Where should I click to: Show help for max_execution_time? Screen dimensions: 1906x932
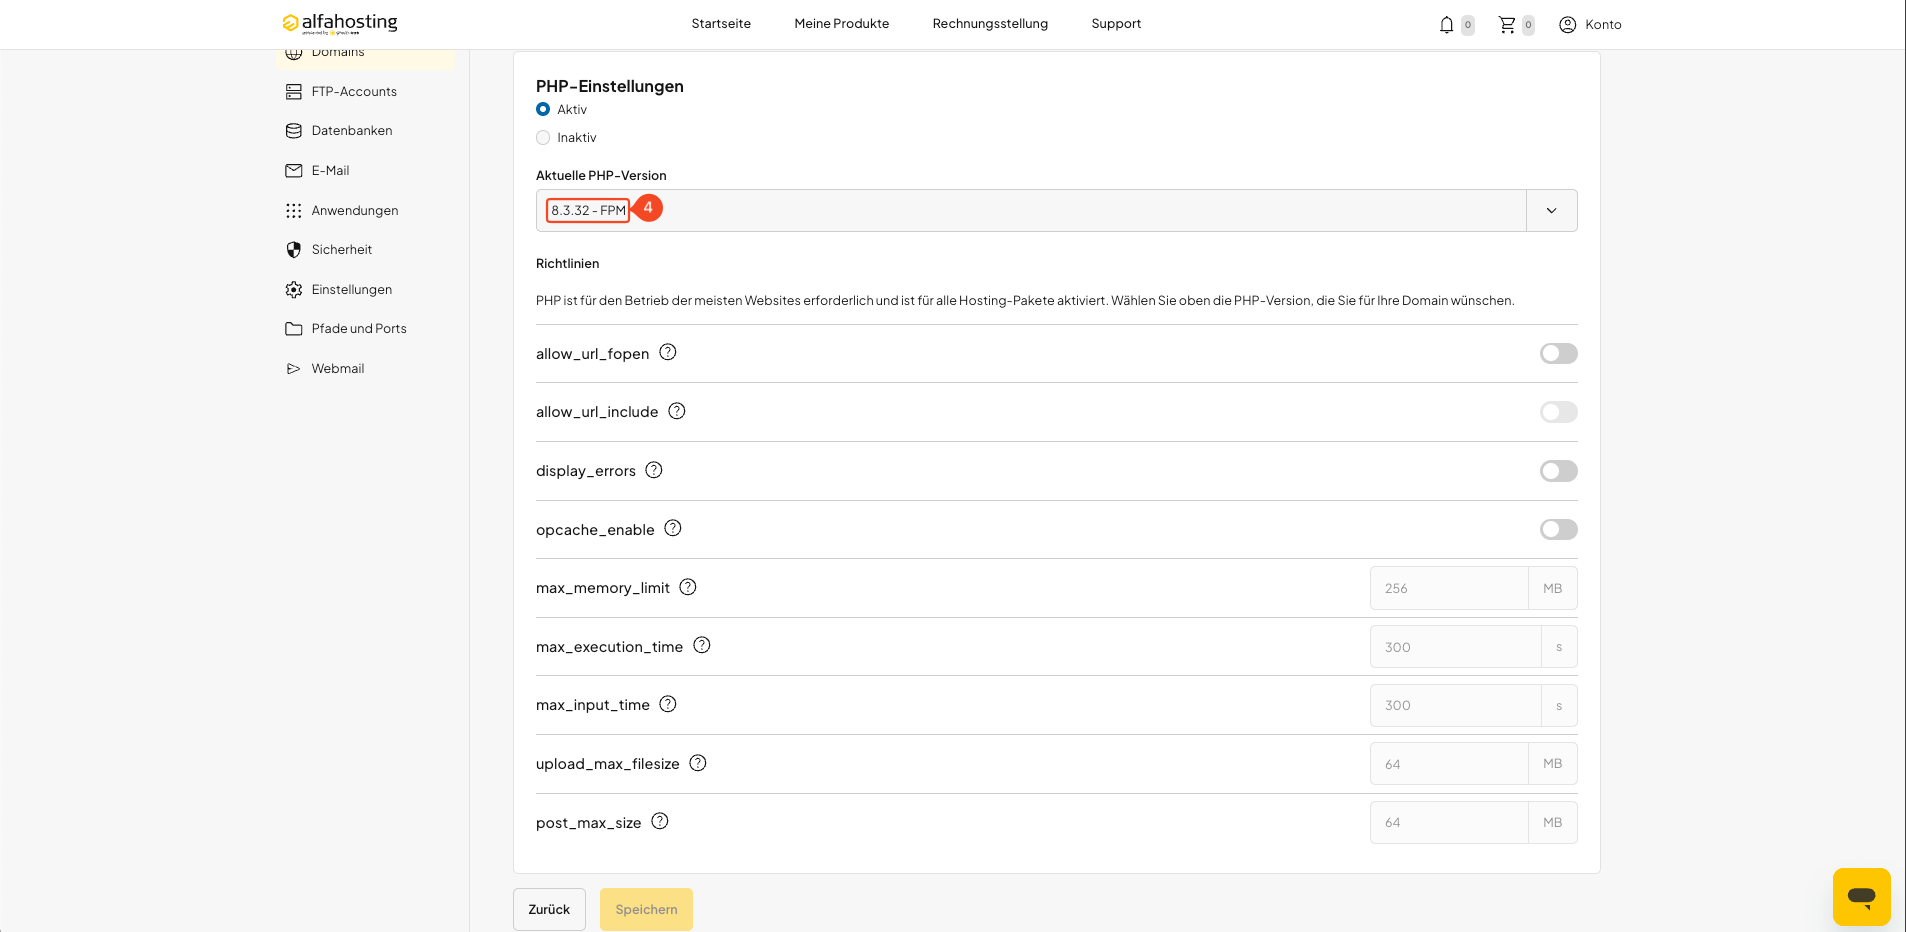click(x=702, y=645)
